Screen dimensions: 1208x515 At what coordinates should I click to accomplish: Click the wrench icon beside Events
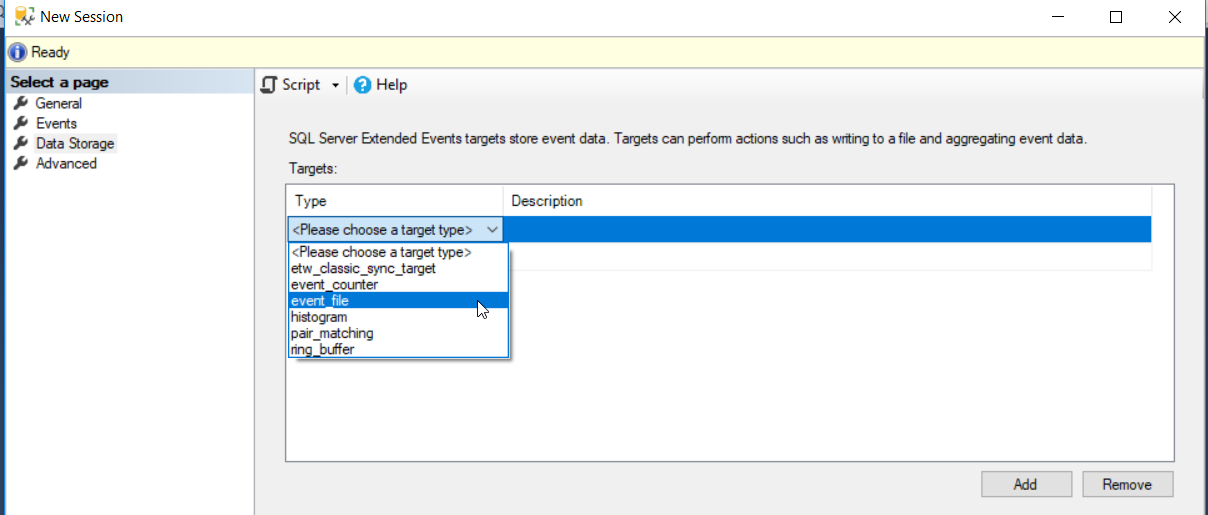click(x=20, y=123)
